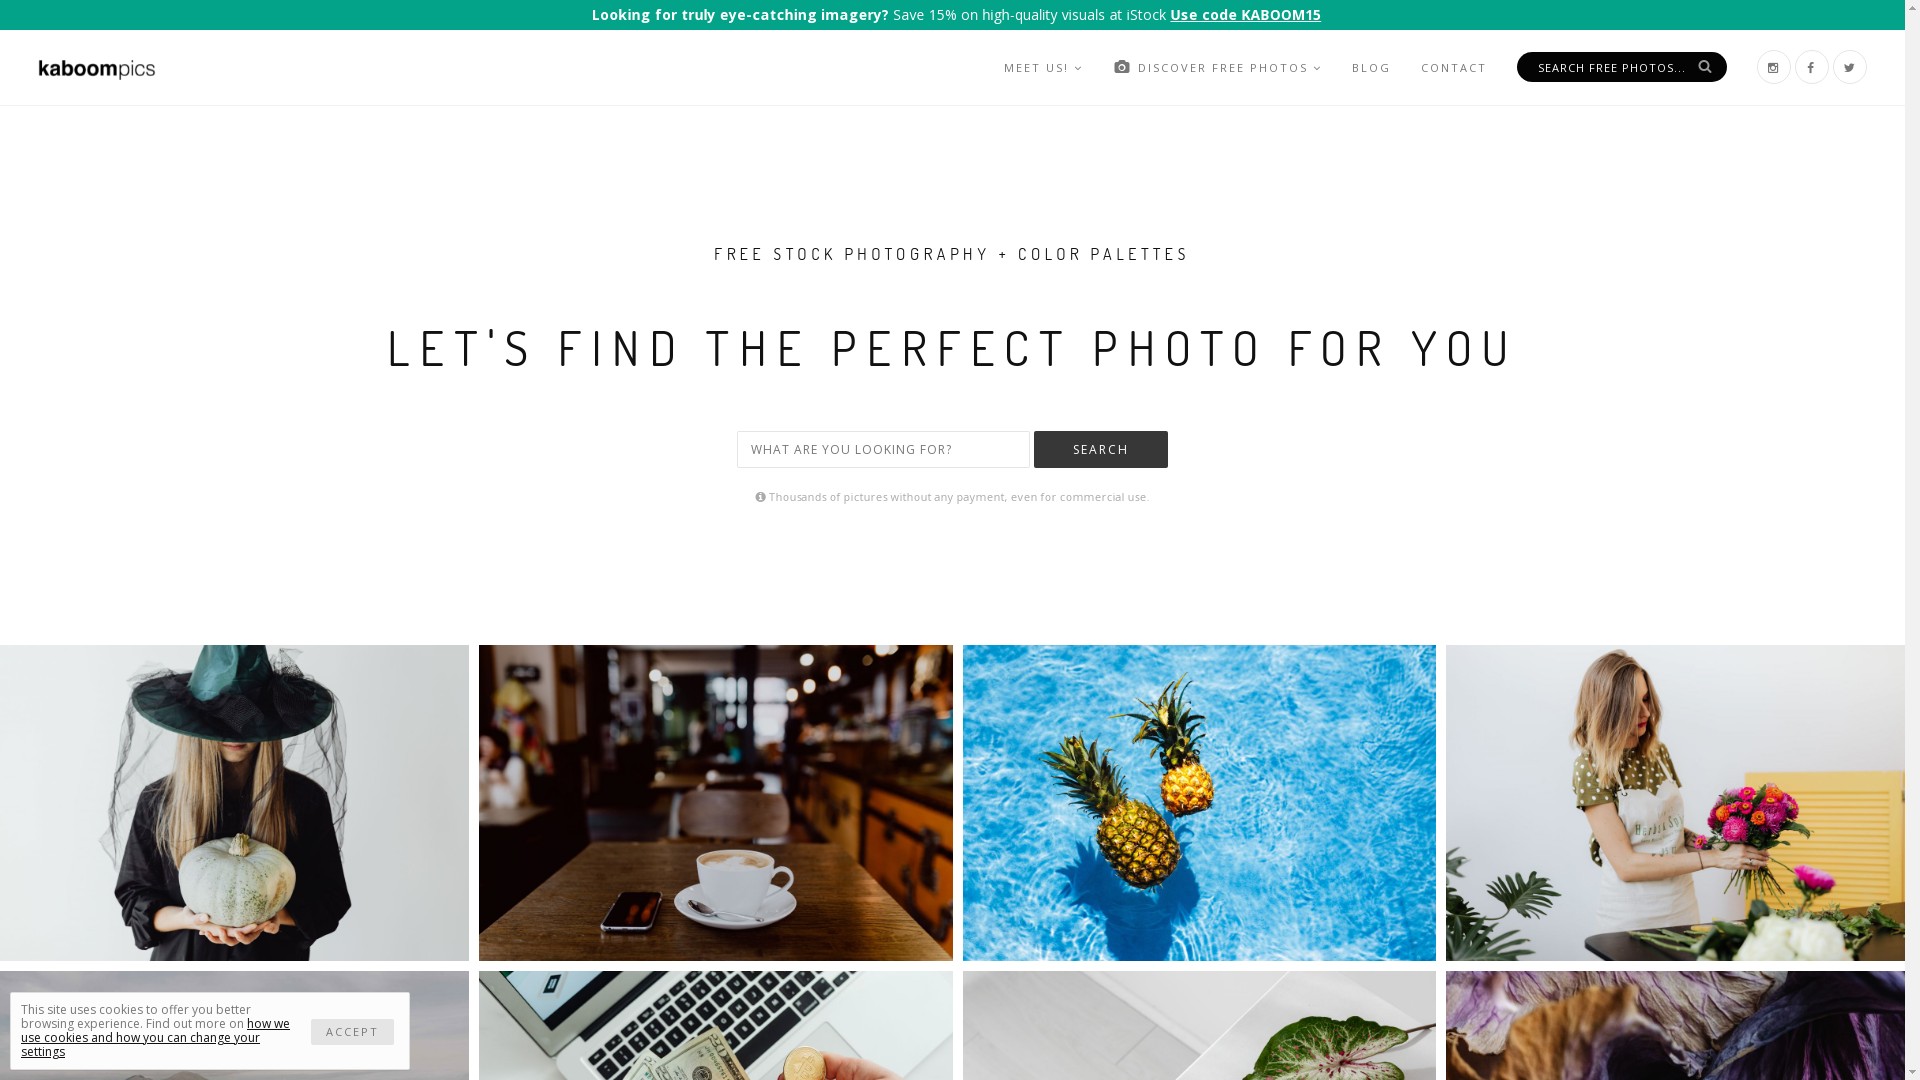Open the witch with pumpkin photo

[x=234, y=803]
